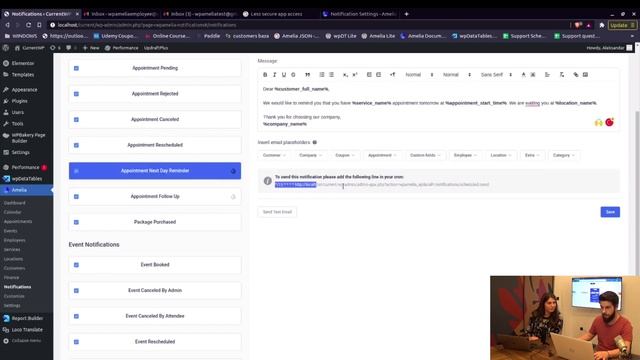The width and height of the screenshot is (640, 360).
Task: Toggle the Appointment Follow Up checkbox
Action: pos(76,197)
